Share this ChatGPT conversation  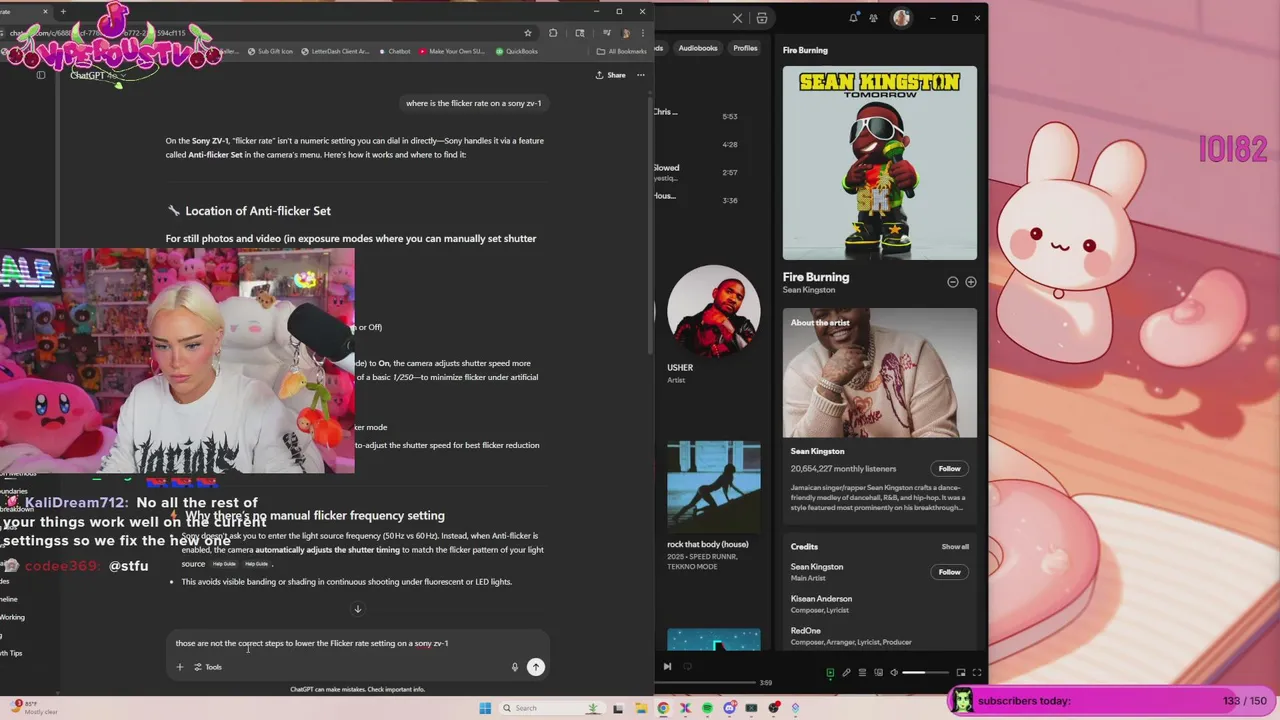point(610,75)
